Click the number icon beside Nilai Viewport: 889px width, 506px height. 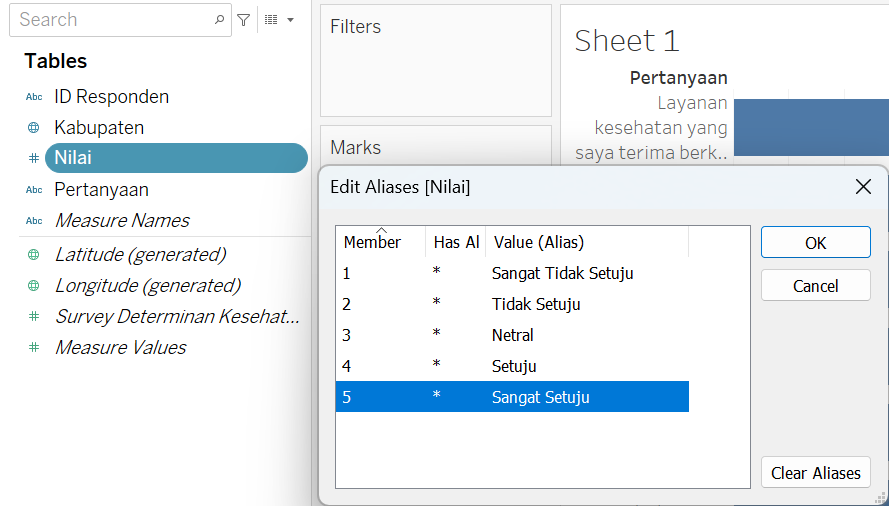click(x=34, y=158)
